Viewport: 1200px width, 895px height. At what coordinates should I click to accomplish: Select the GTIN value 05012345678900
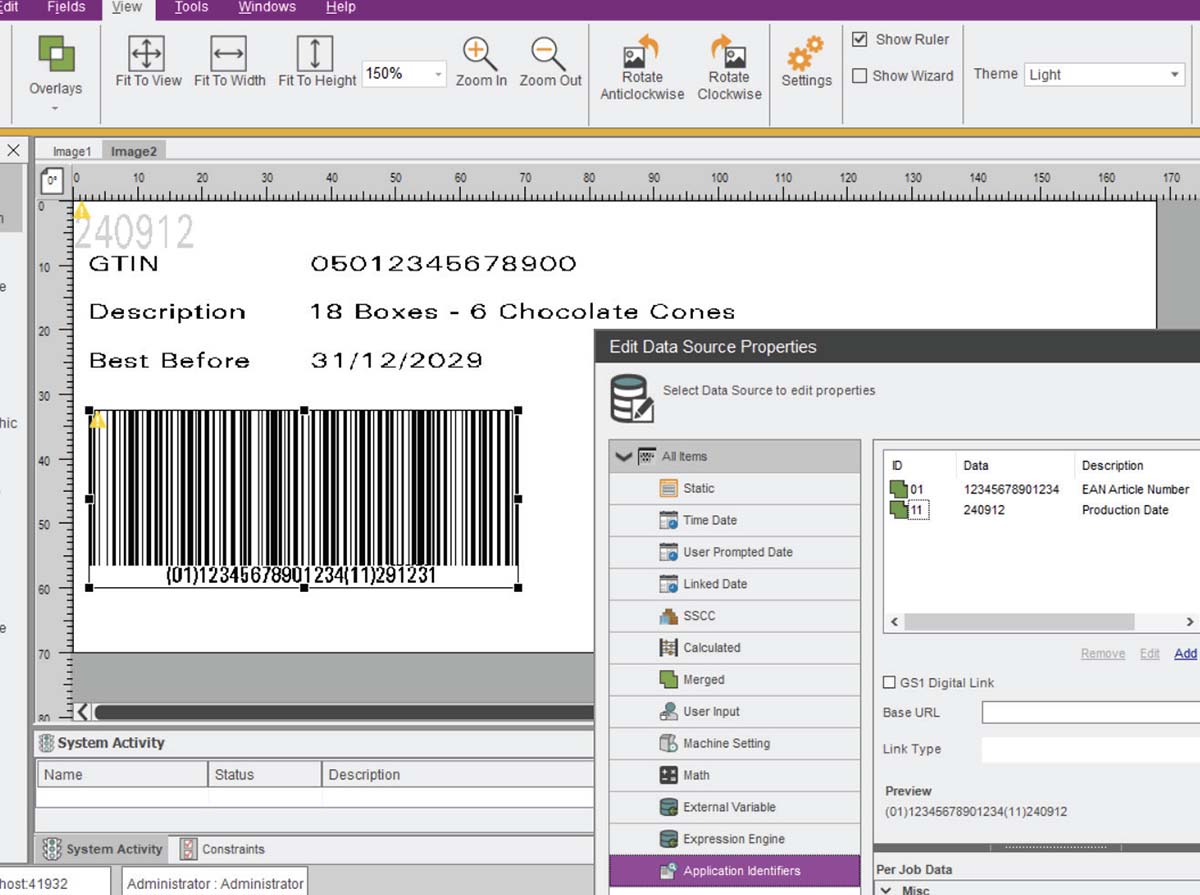coord(443,264)
